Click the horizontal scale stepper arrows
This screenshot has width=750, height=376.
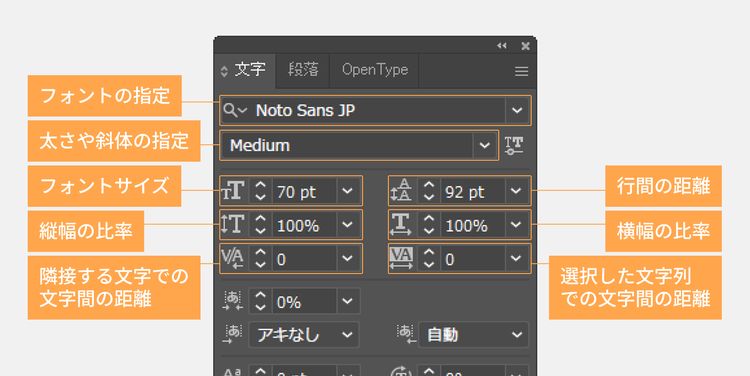point(429,225)
